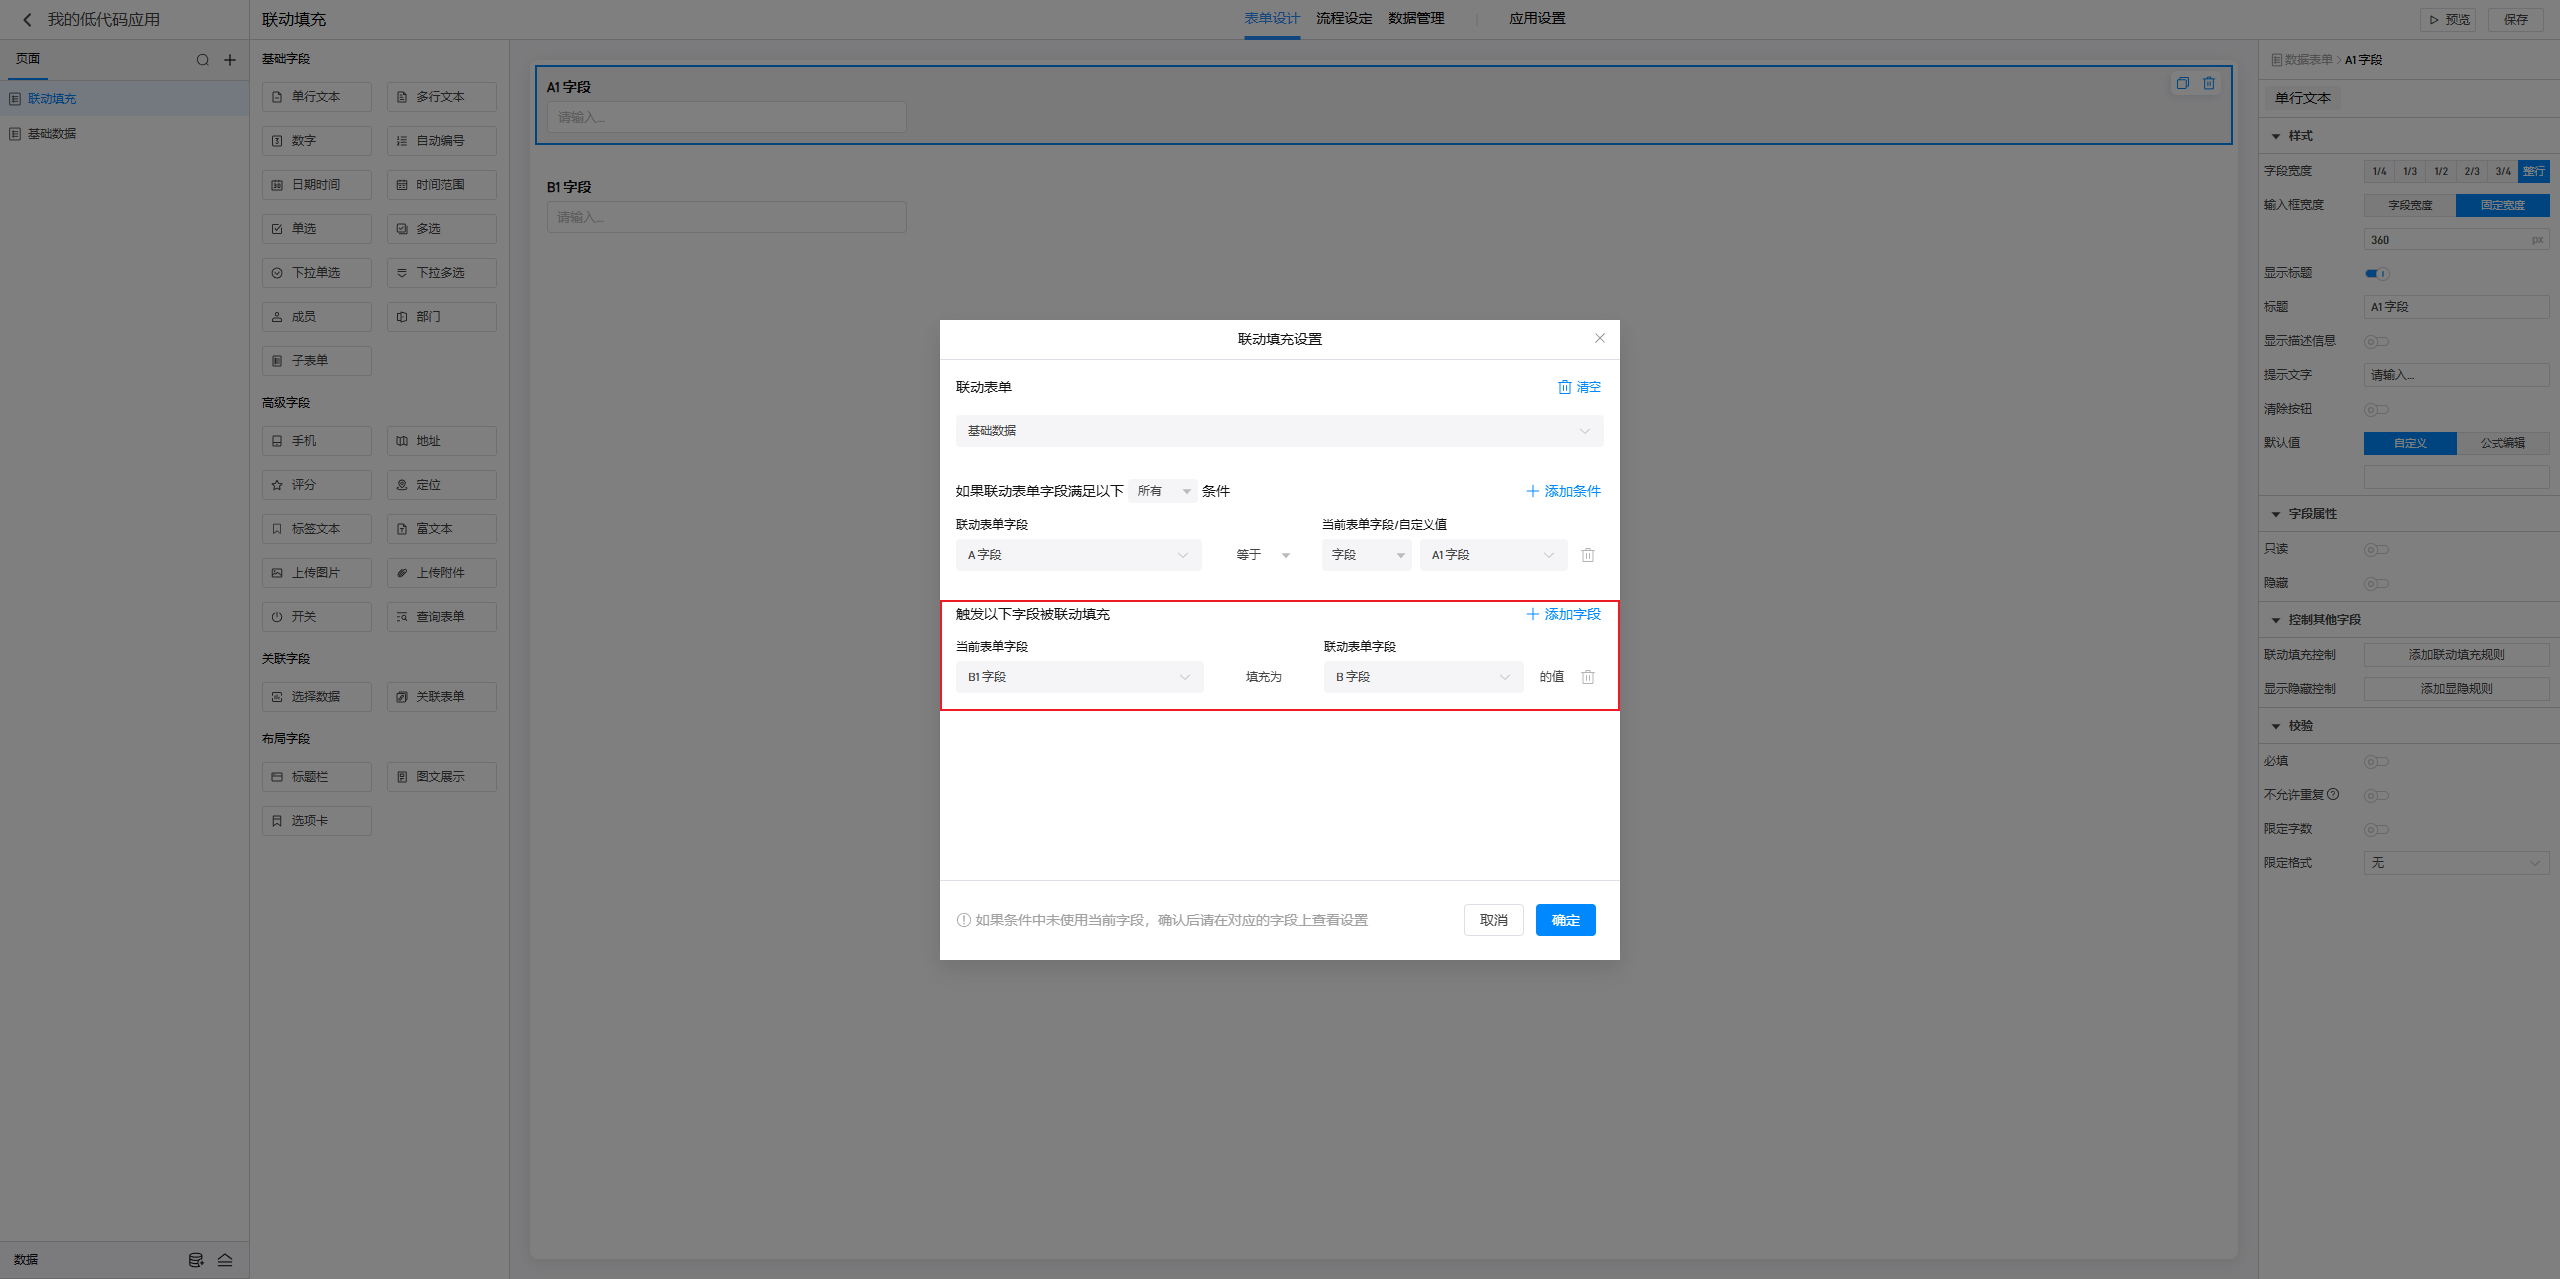
Task: Expand the B字段 联动表单字段 dropdown
Action: [1422, 677]
